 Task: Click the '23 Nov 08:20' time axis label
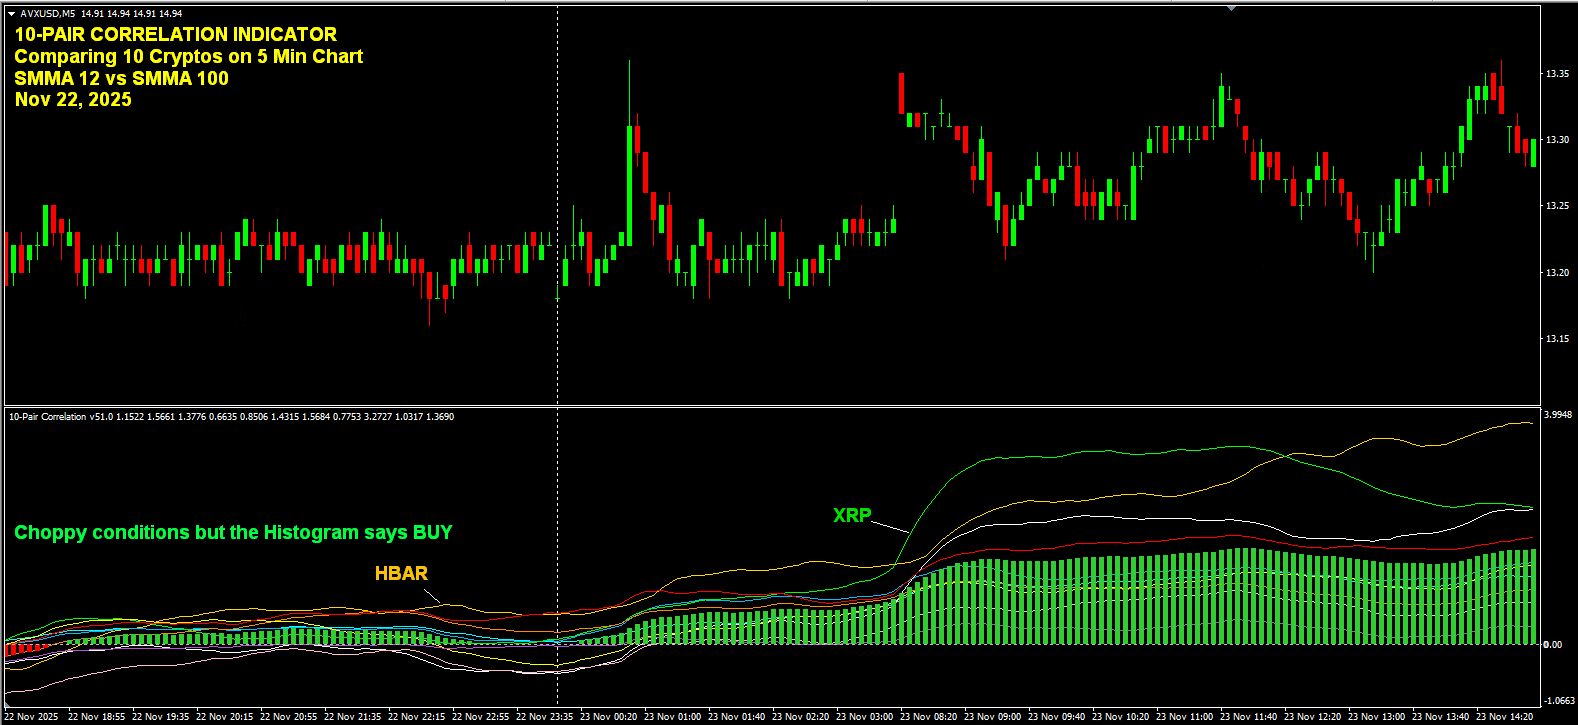coord(929,717)
